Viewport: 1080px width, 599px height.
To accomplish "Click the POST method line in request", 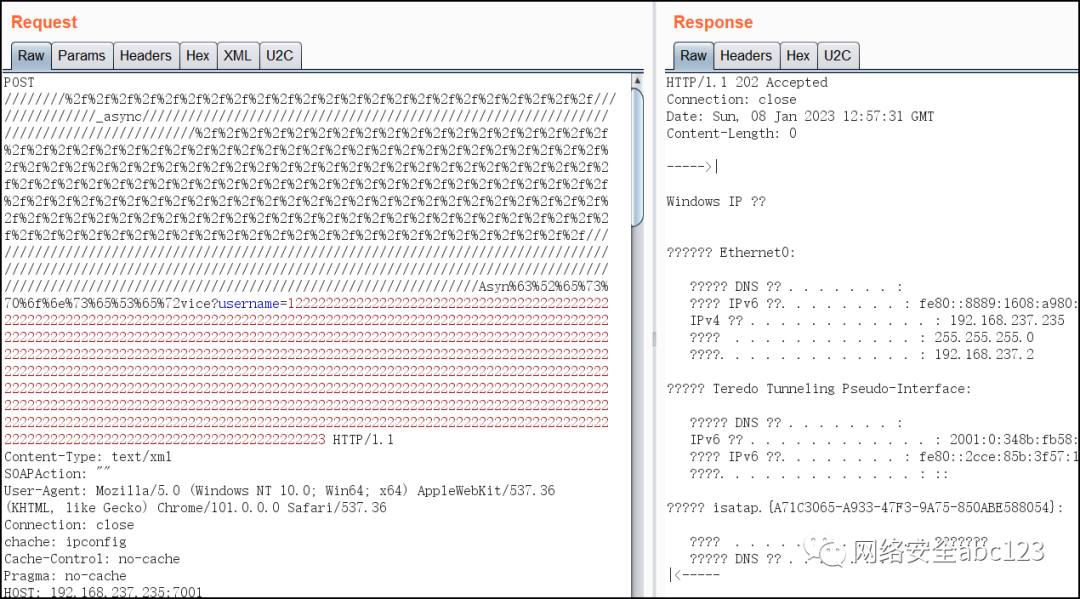I will point(19,83).
